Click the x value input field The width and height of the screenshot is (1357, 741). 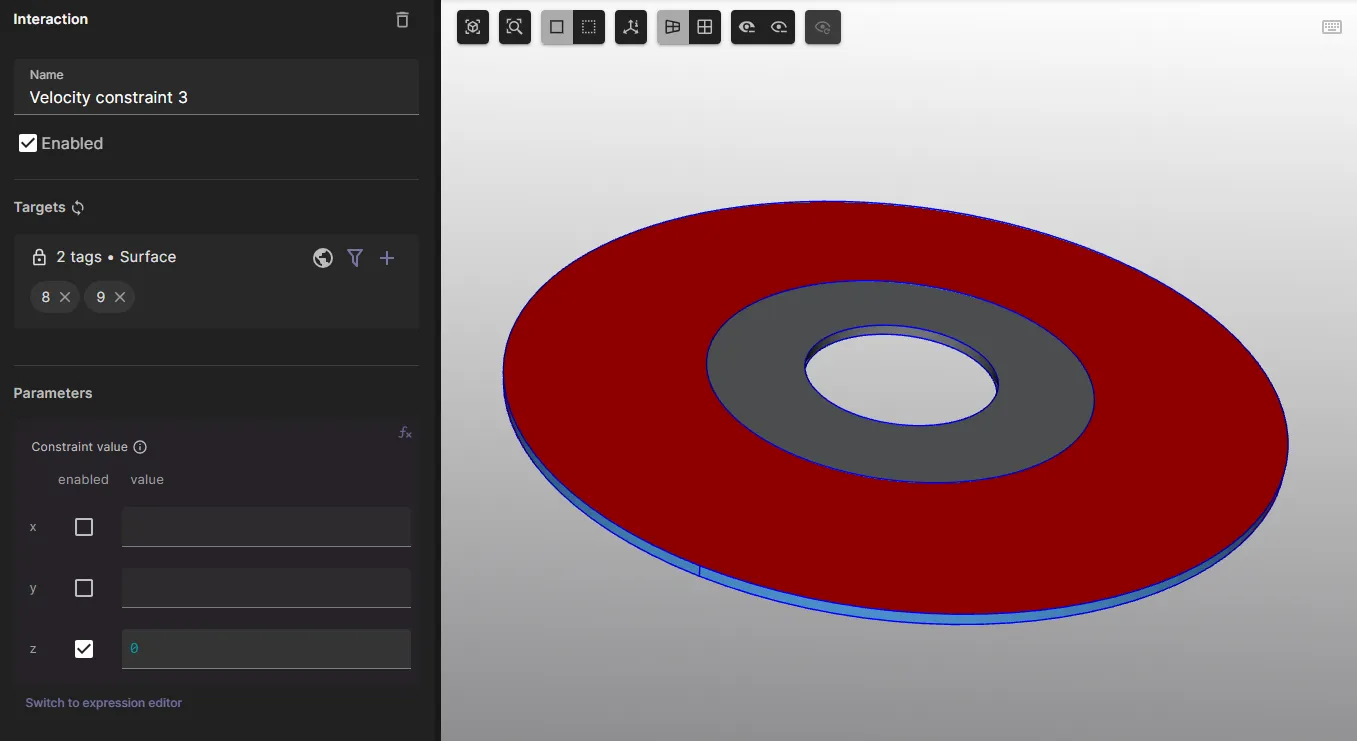[x=266, y=527]
